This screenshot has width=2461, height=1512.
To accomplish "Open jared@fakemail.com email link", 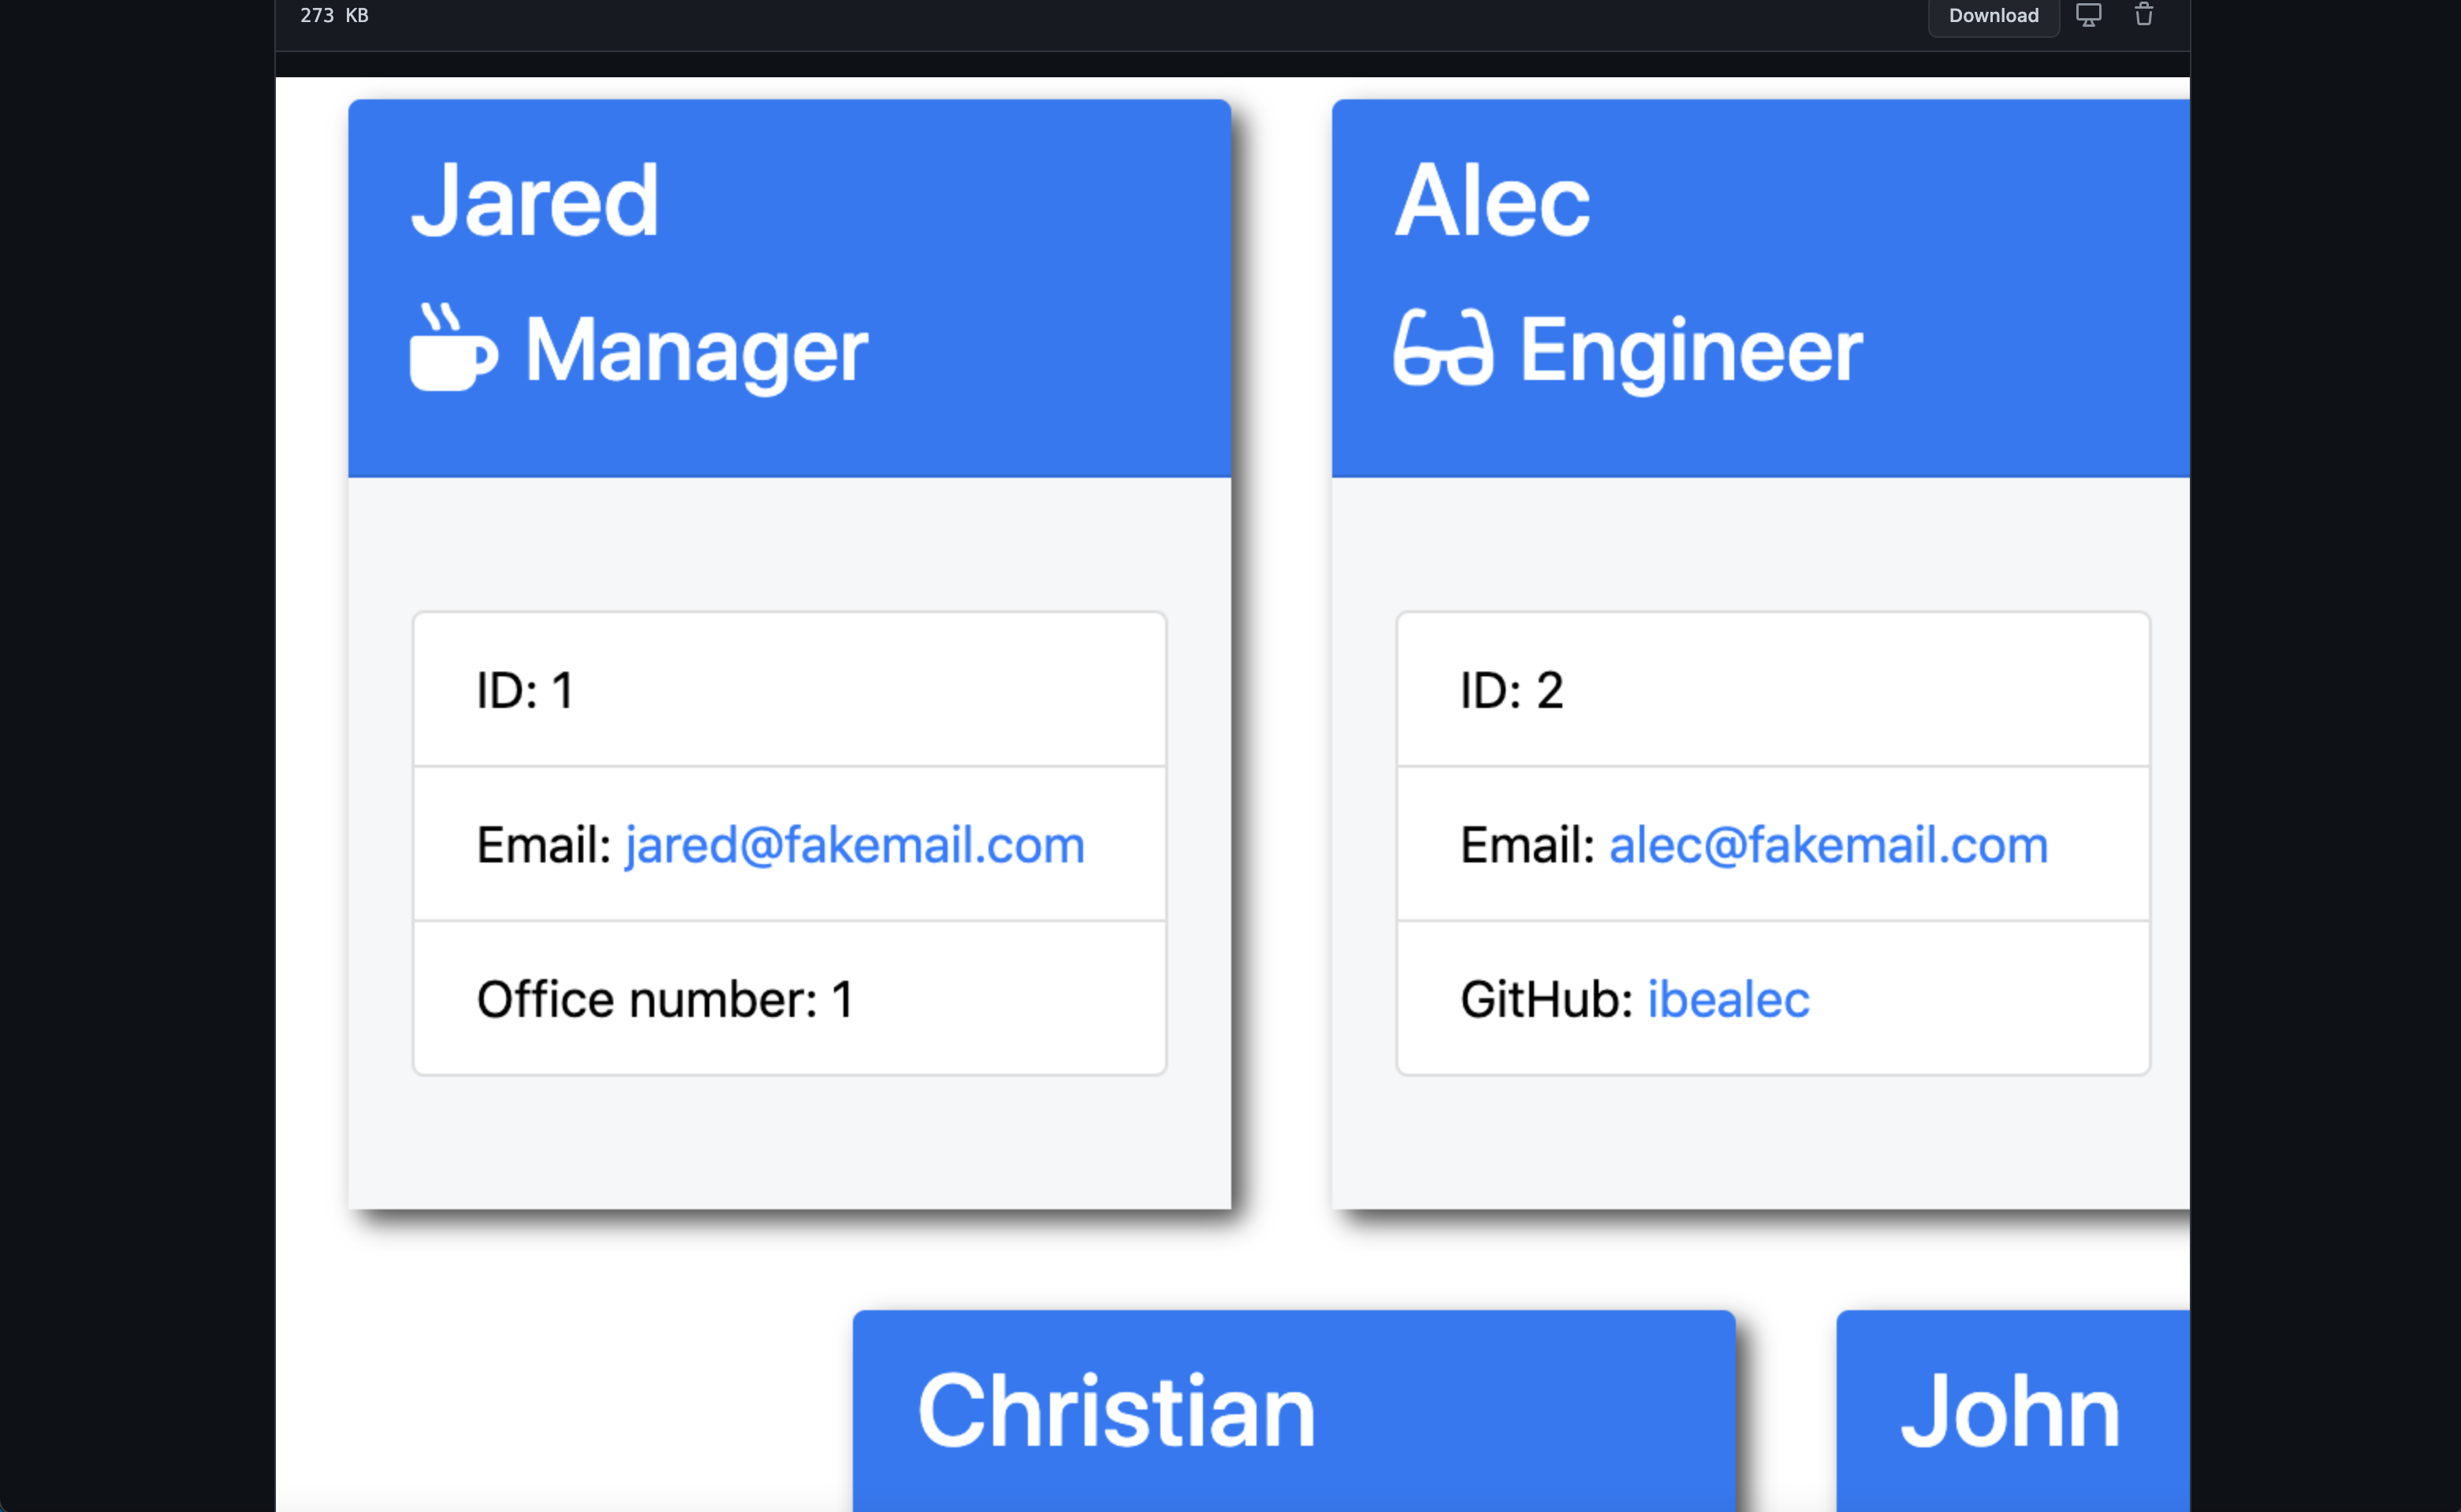I will 855,845.
